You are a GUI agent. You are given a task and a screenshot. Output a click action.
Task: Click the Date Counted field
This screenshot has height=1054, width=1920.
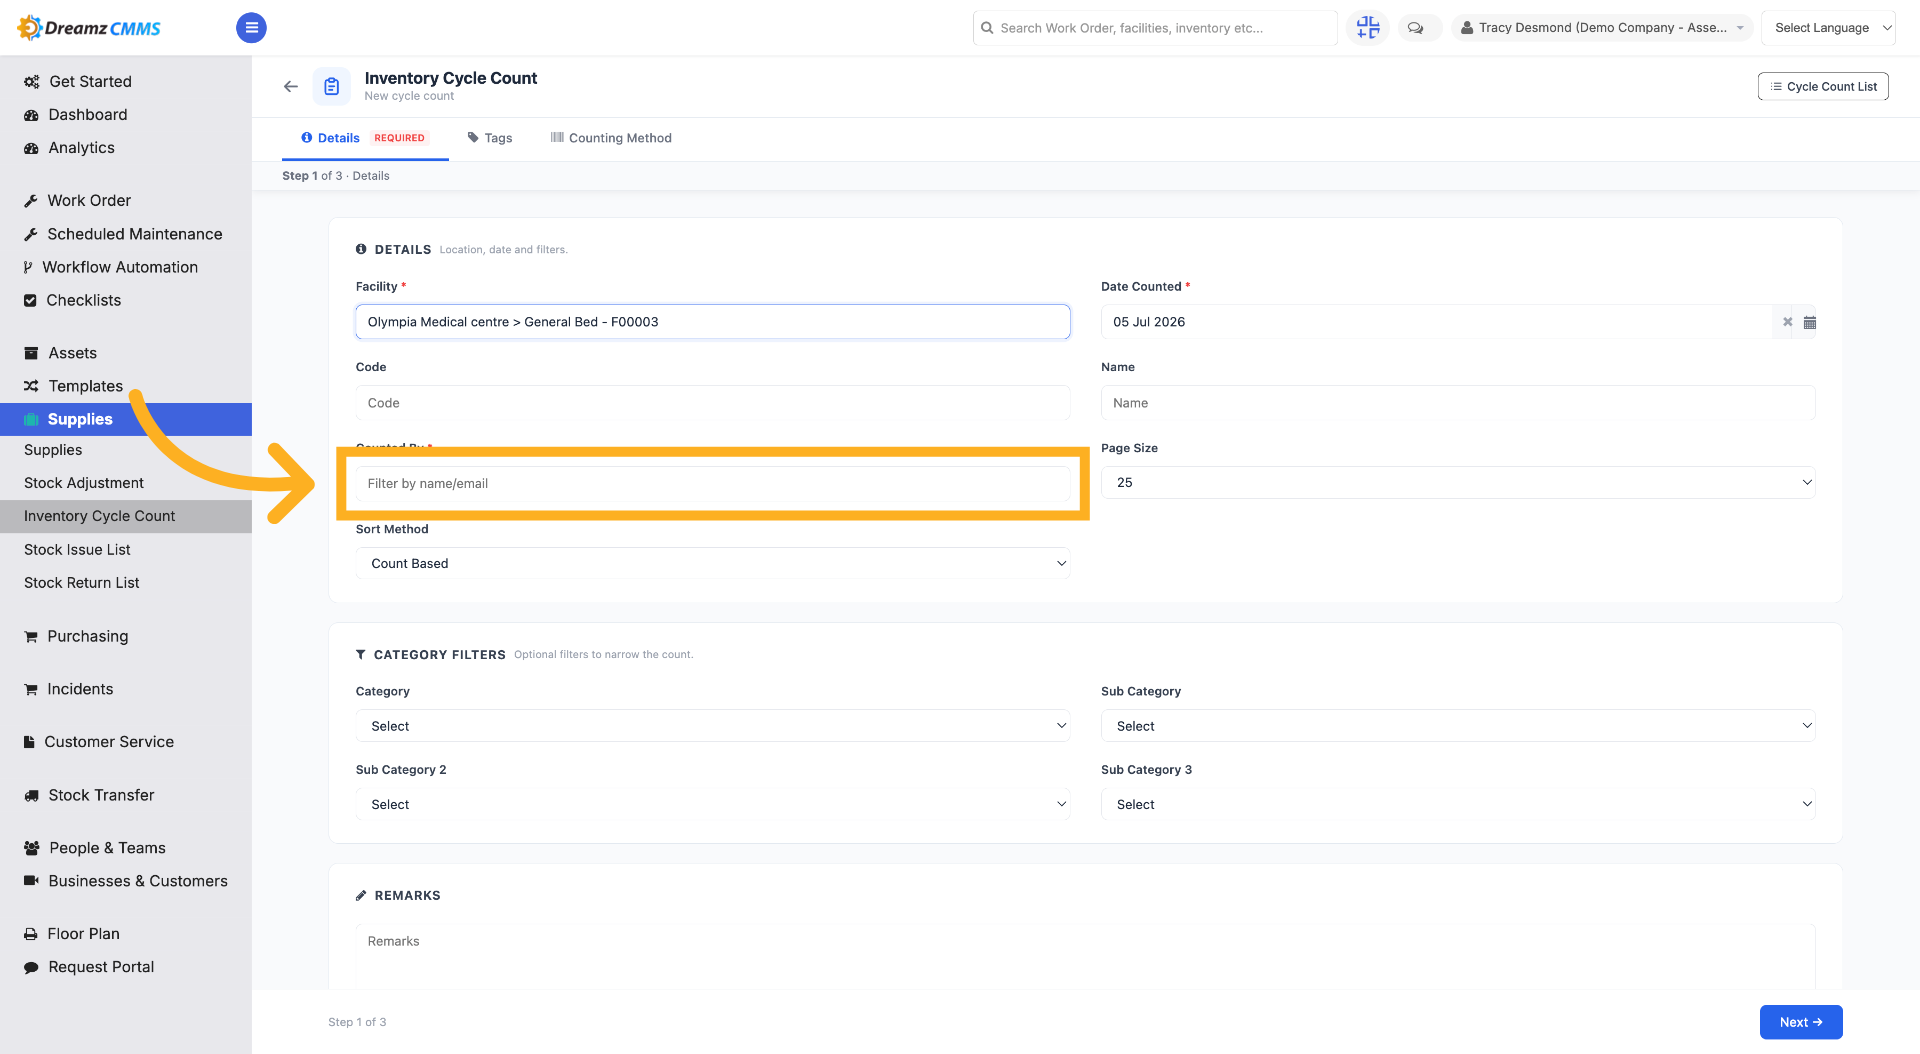(x=1437, y=322)
